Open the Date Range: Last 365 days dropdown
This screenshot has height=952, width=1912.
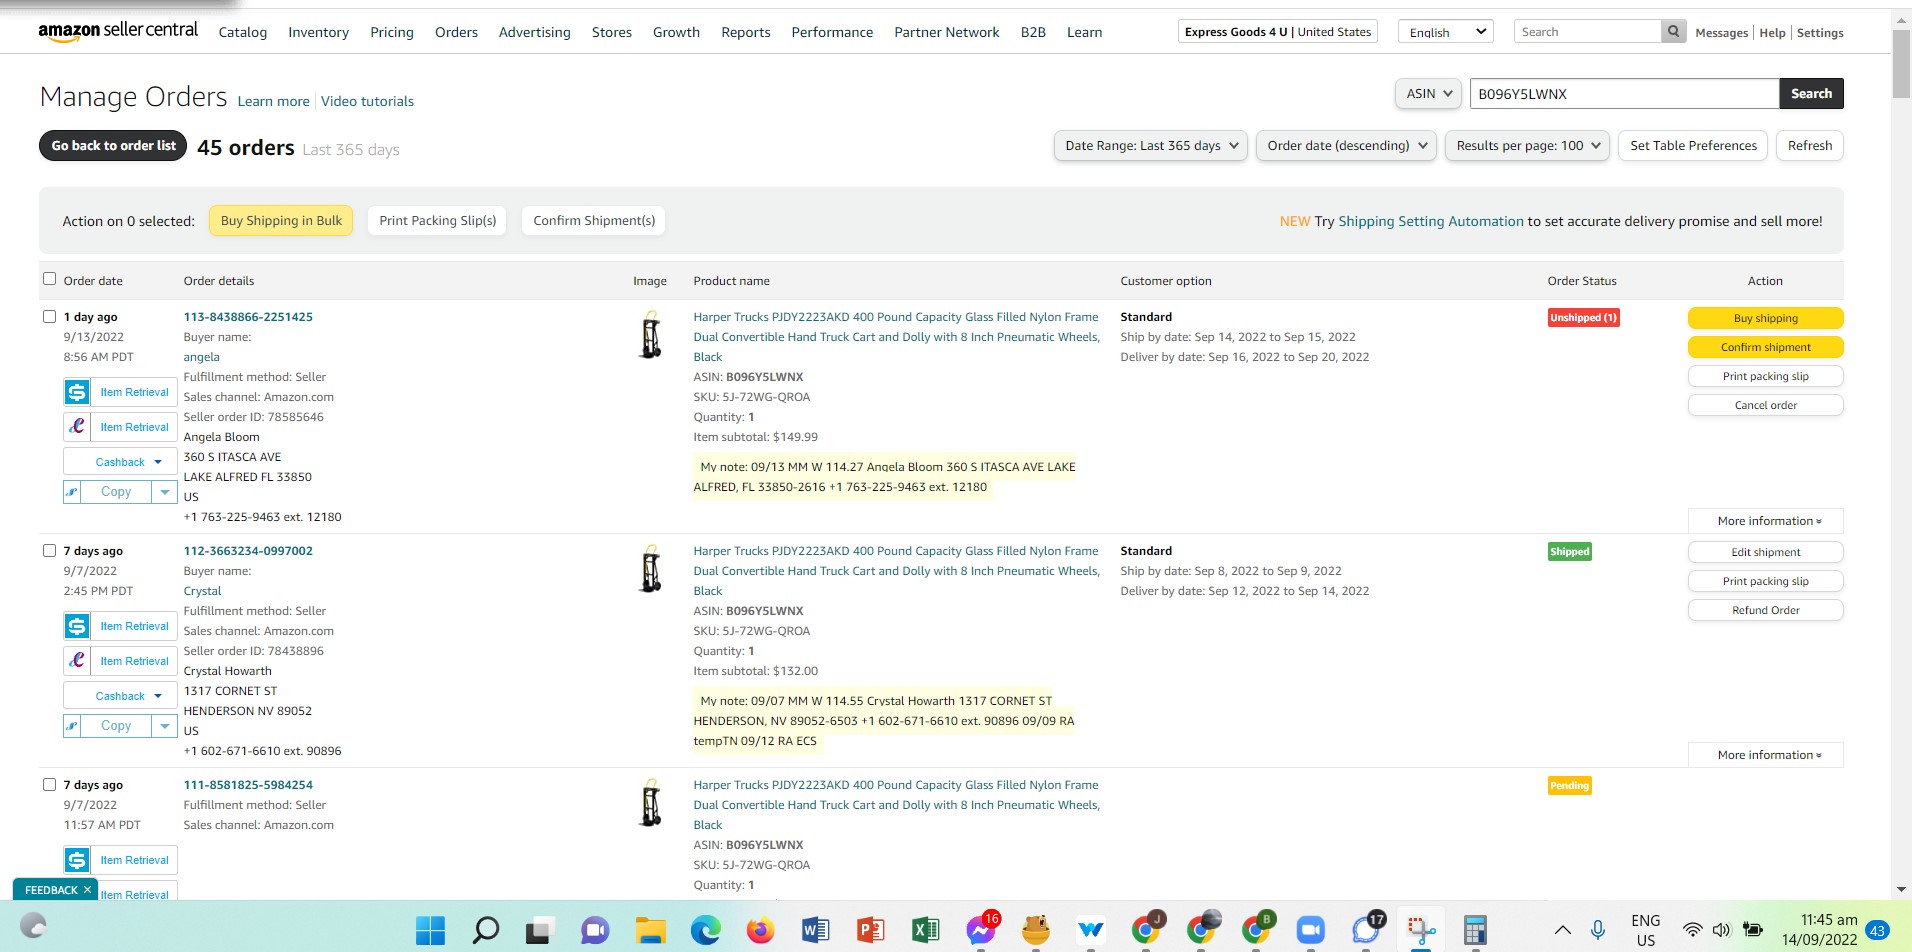pyautogui.click(x=1151, y=146)
